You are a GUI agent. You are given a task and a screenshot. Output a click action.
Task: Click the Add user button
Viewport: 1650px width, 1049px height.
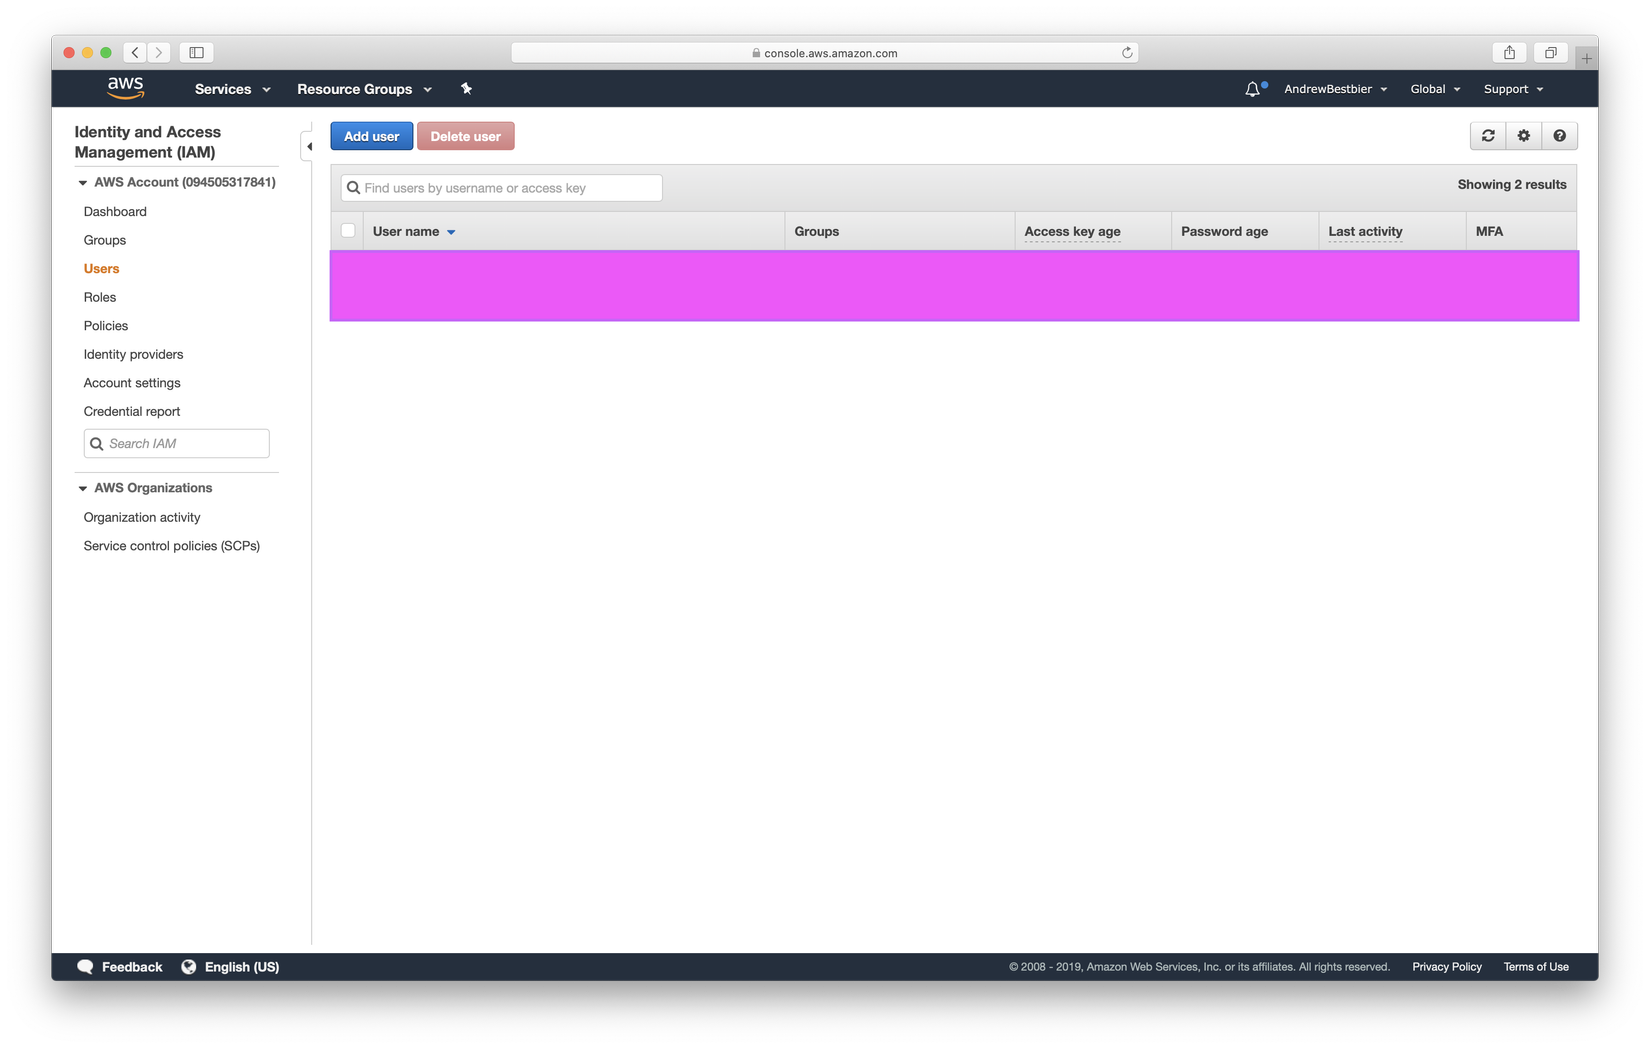[x=372, y=136]
